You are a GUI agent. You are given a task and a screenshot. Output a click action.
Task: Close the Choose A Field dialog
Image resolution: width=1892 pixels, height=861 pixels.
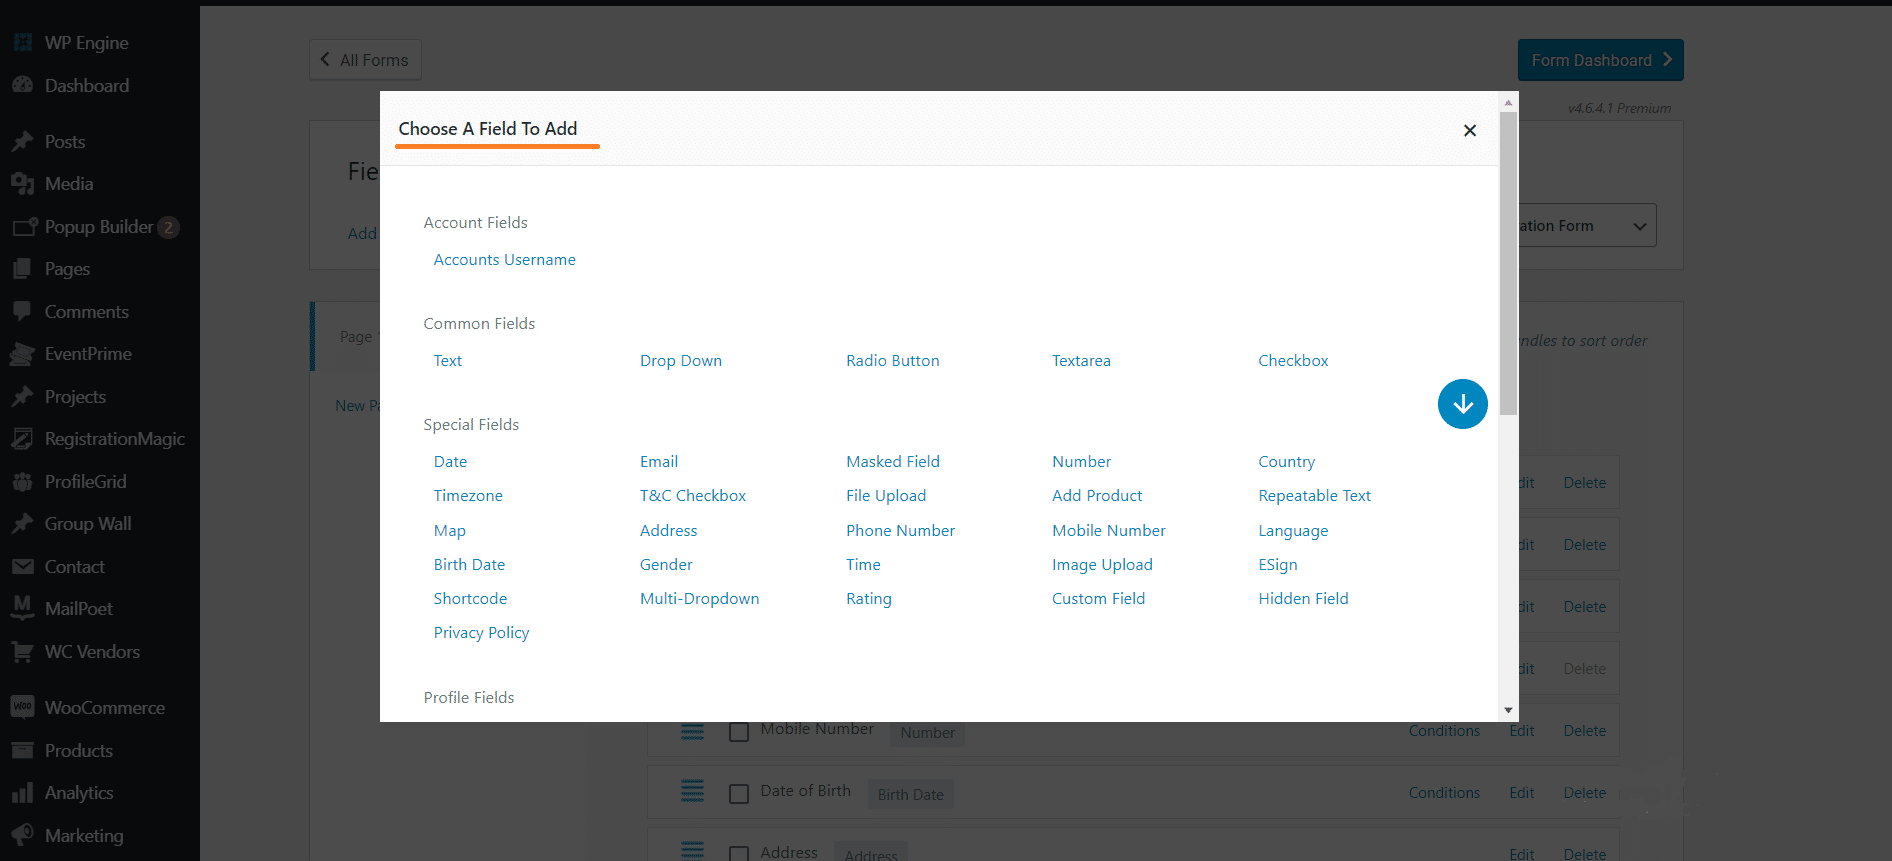pos(1469,130)
